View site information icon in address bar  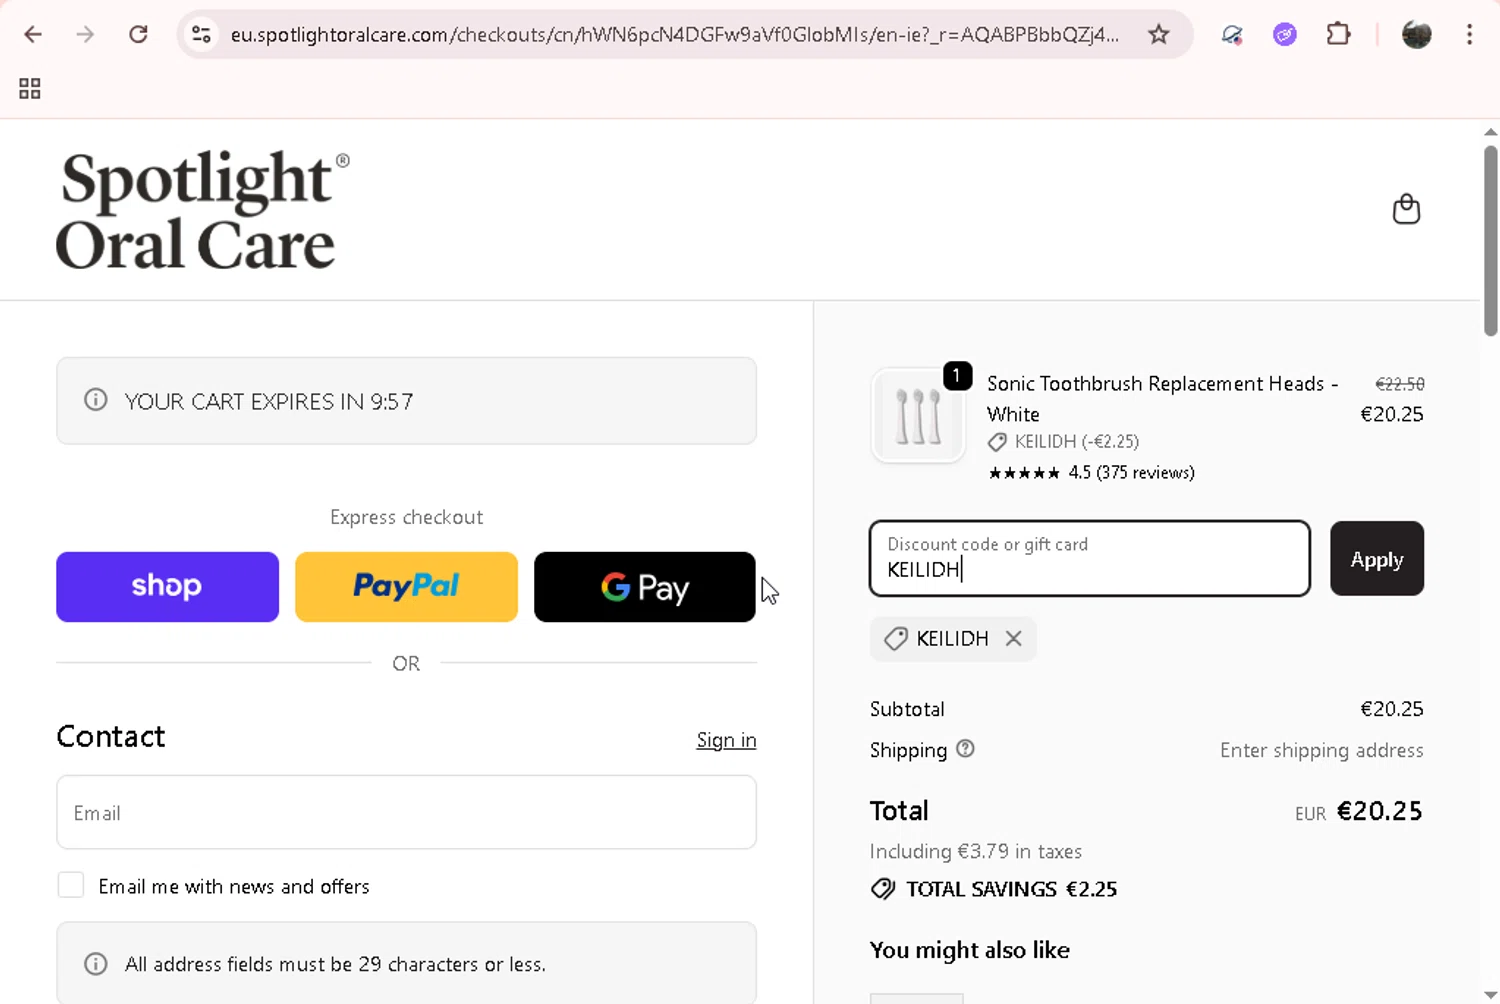pyautogui.click(x=201, y=35)
